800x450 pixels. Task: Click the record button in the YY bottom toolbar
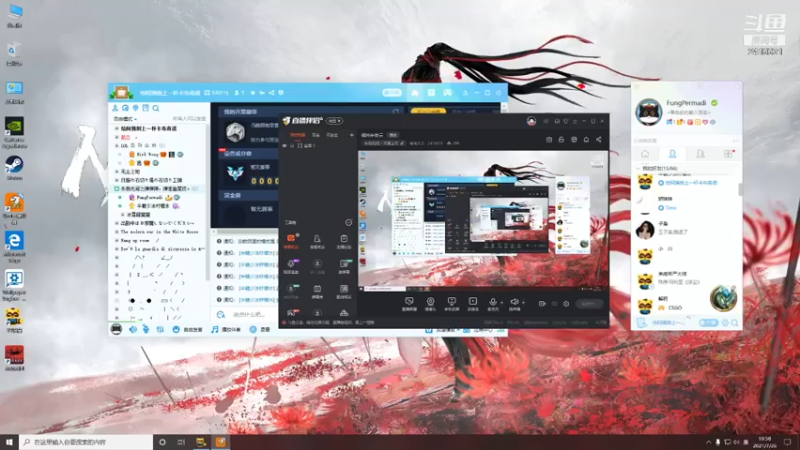[259, 330]
